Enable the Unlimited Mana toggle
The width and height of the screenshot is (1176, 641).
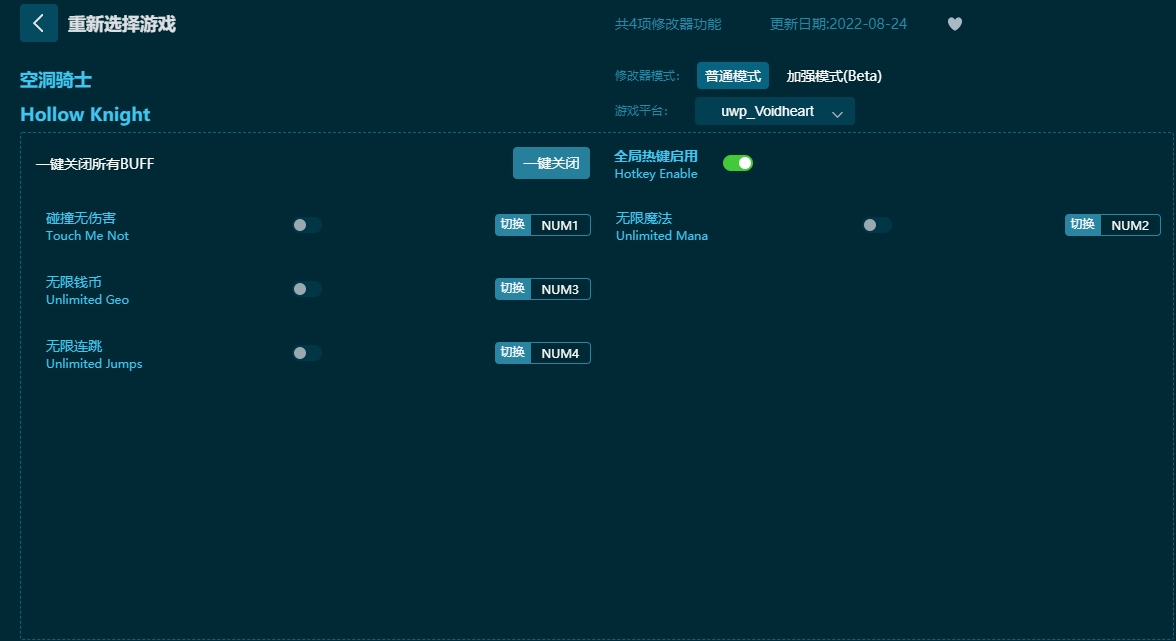click(x=877, y=225)
